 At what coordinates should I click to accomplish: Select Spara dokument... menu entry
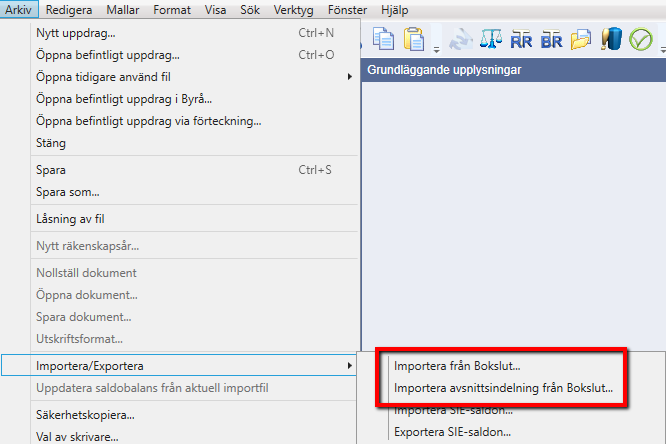pyautogui.click(x=195, y=317)
